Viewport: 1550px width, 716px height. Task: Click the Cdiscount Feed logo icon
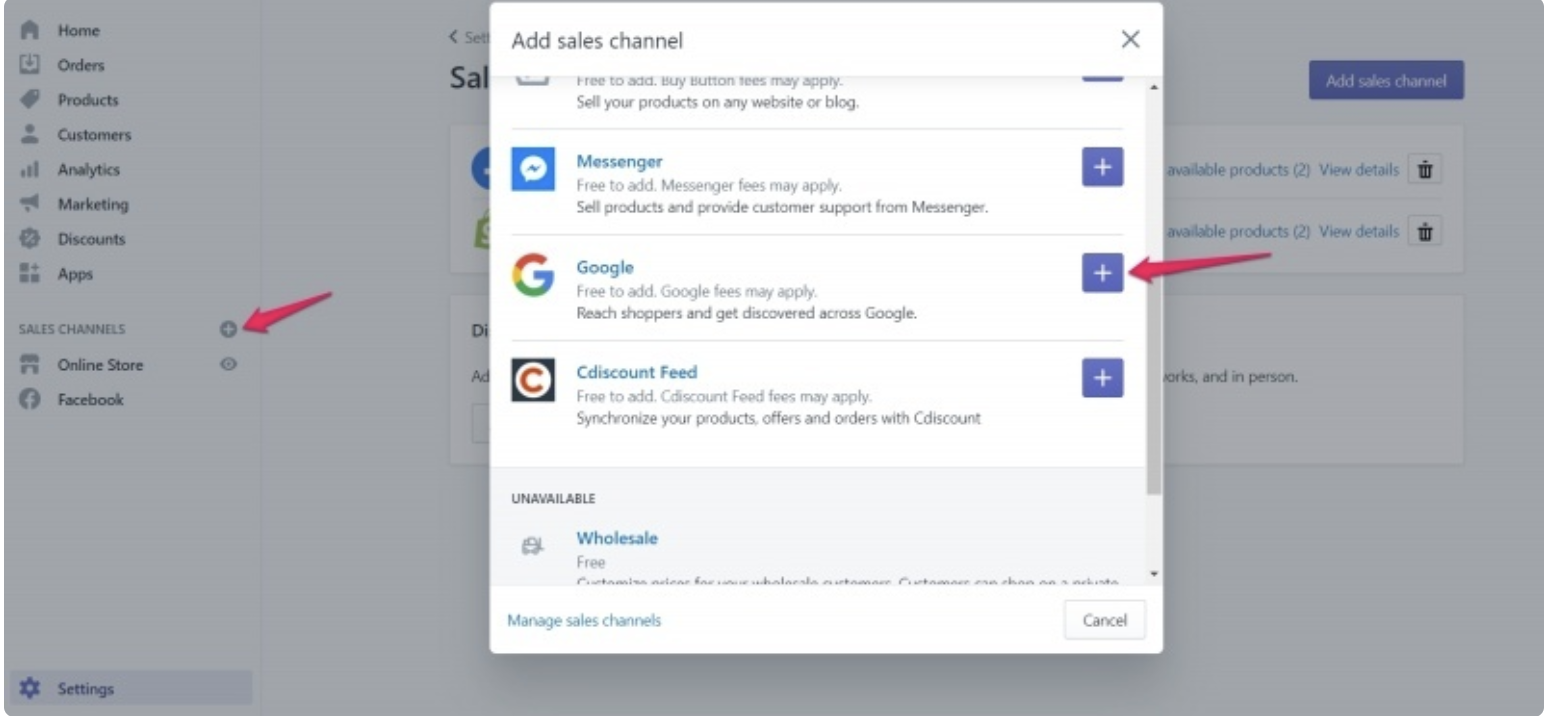(x=533, y=380)
